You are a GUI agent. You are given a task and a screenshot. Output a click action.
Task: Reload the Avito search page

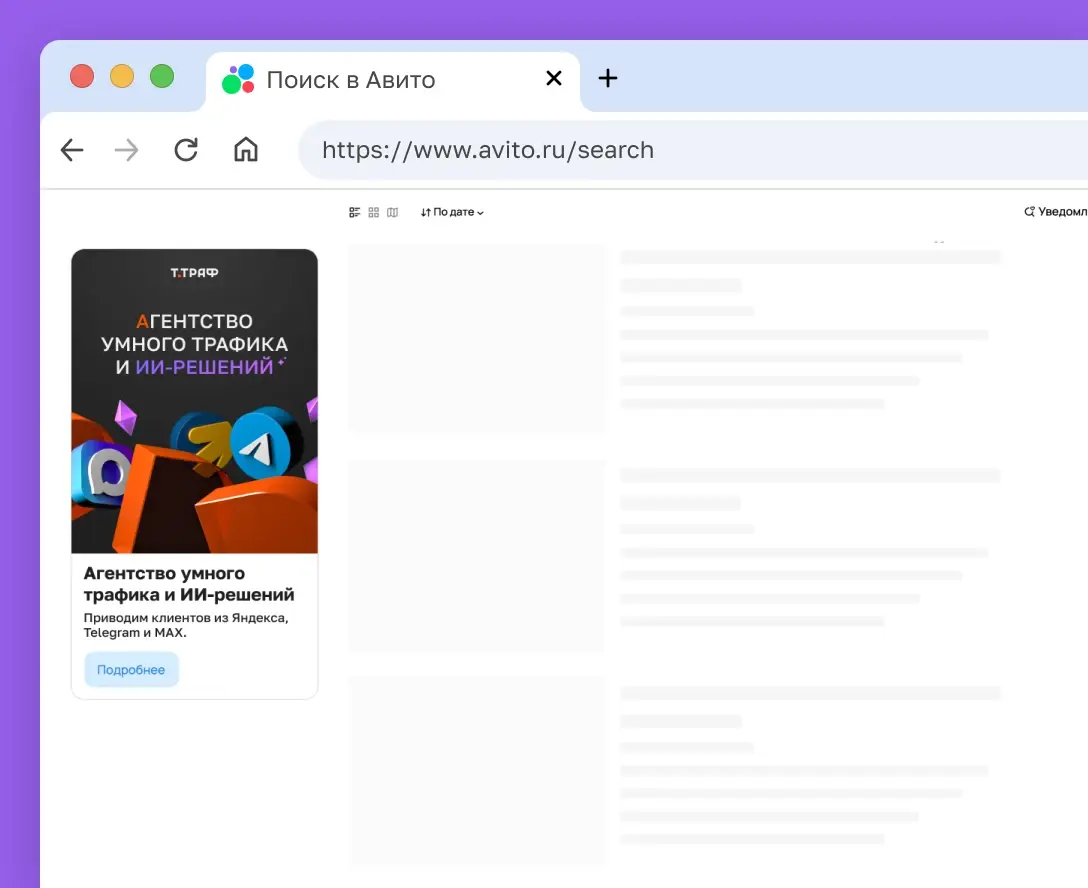[186, 150]
